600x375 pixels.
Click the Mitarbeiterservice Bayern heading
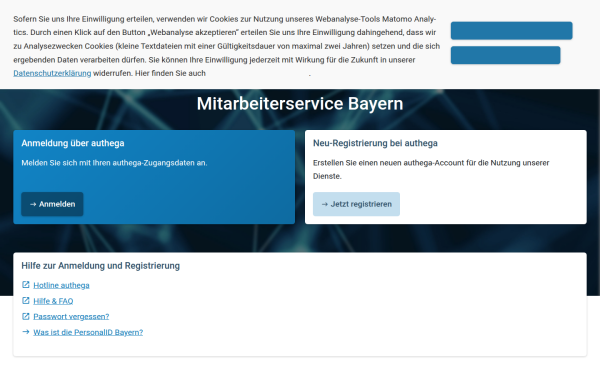coord(300,104)
